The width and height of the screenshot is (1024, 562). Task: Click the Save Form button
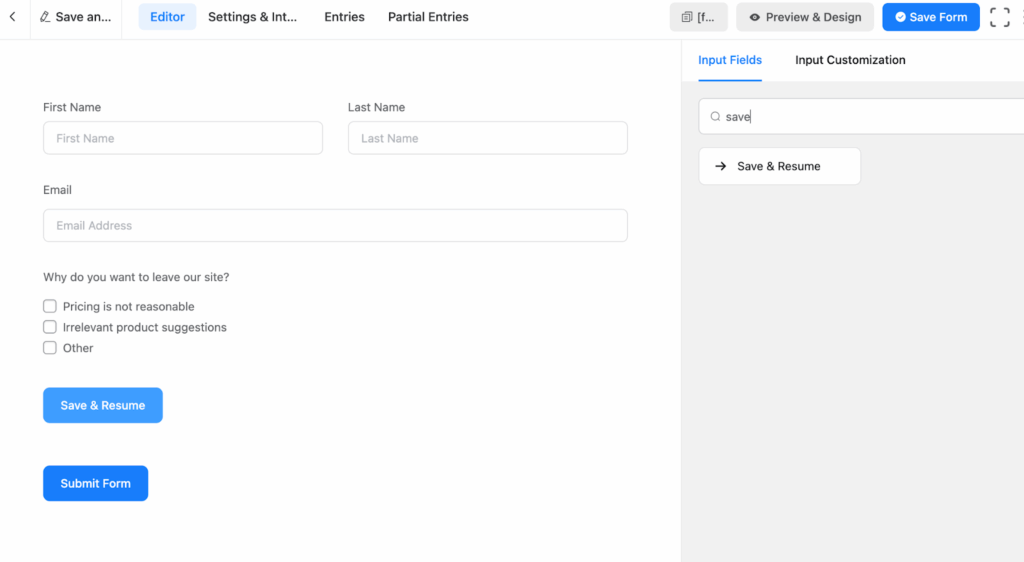931,17
